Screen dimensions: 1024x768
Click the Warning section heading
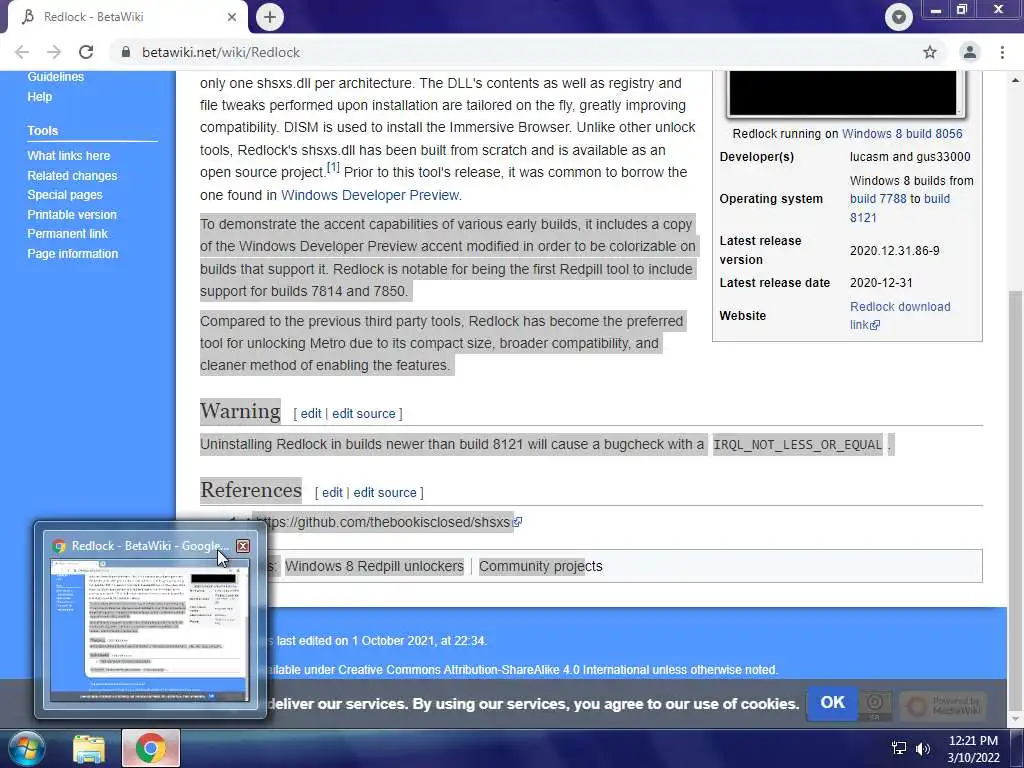[240, 411]
